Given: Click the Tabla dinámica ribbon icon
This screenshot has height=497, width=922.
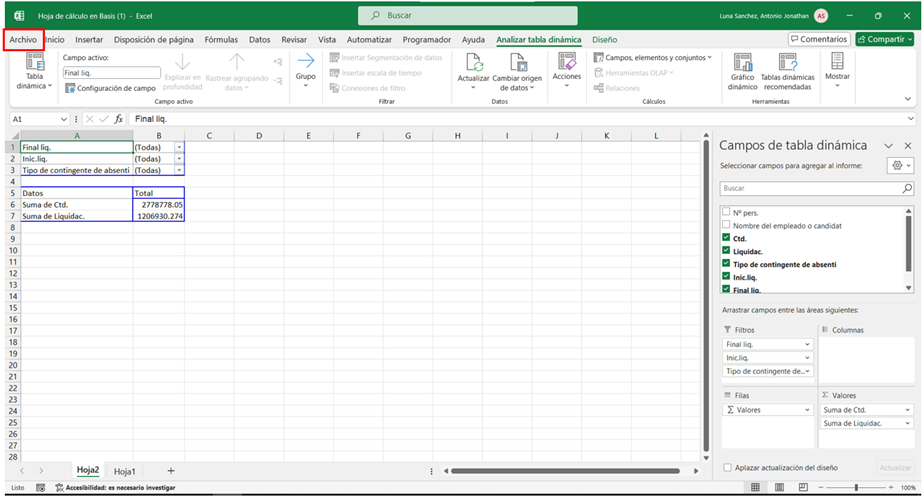Looking at the screenshot, I should [34, 62].
